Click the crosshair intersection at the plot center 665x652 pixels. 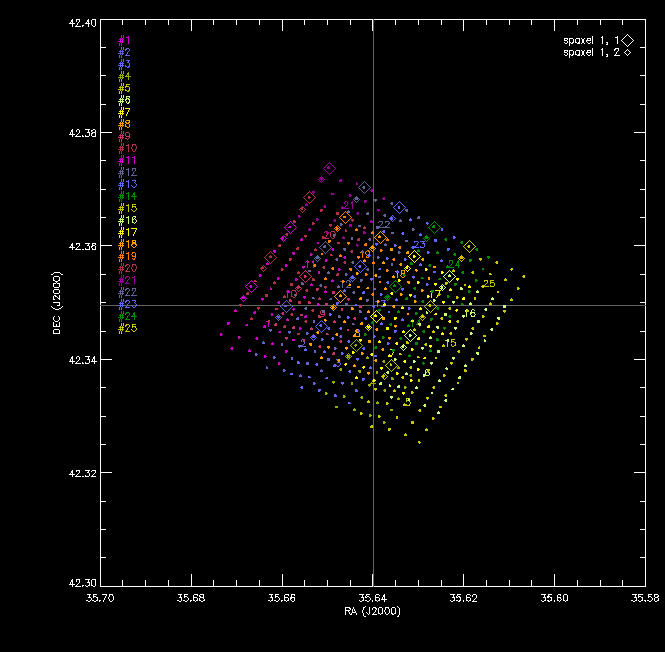(373, 305)
